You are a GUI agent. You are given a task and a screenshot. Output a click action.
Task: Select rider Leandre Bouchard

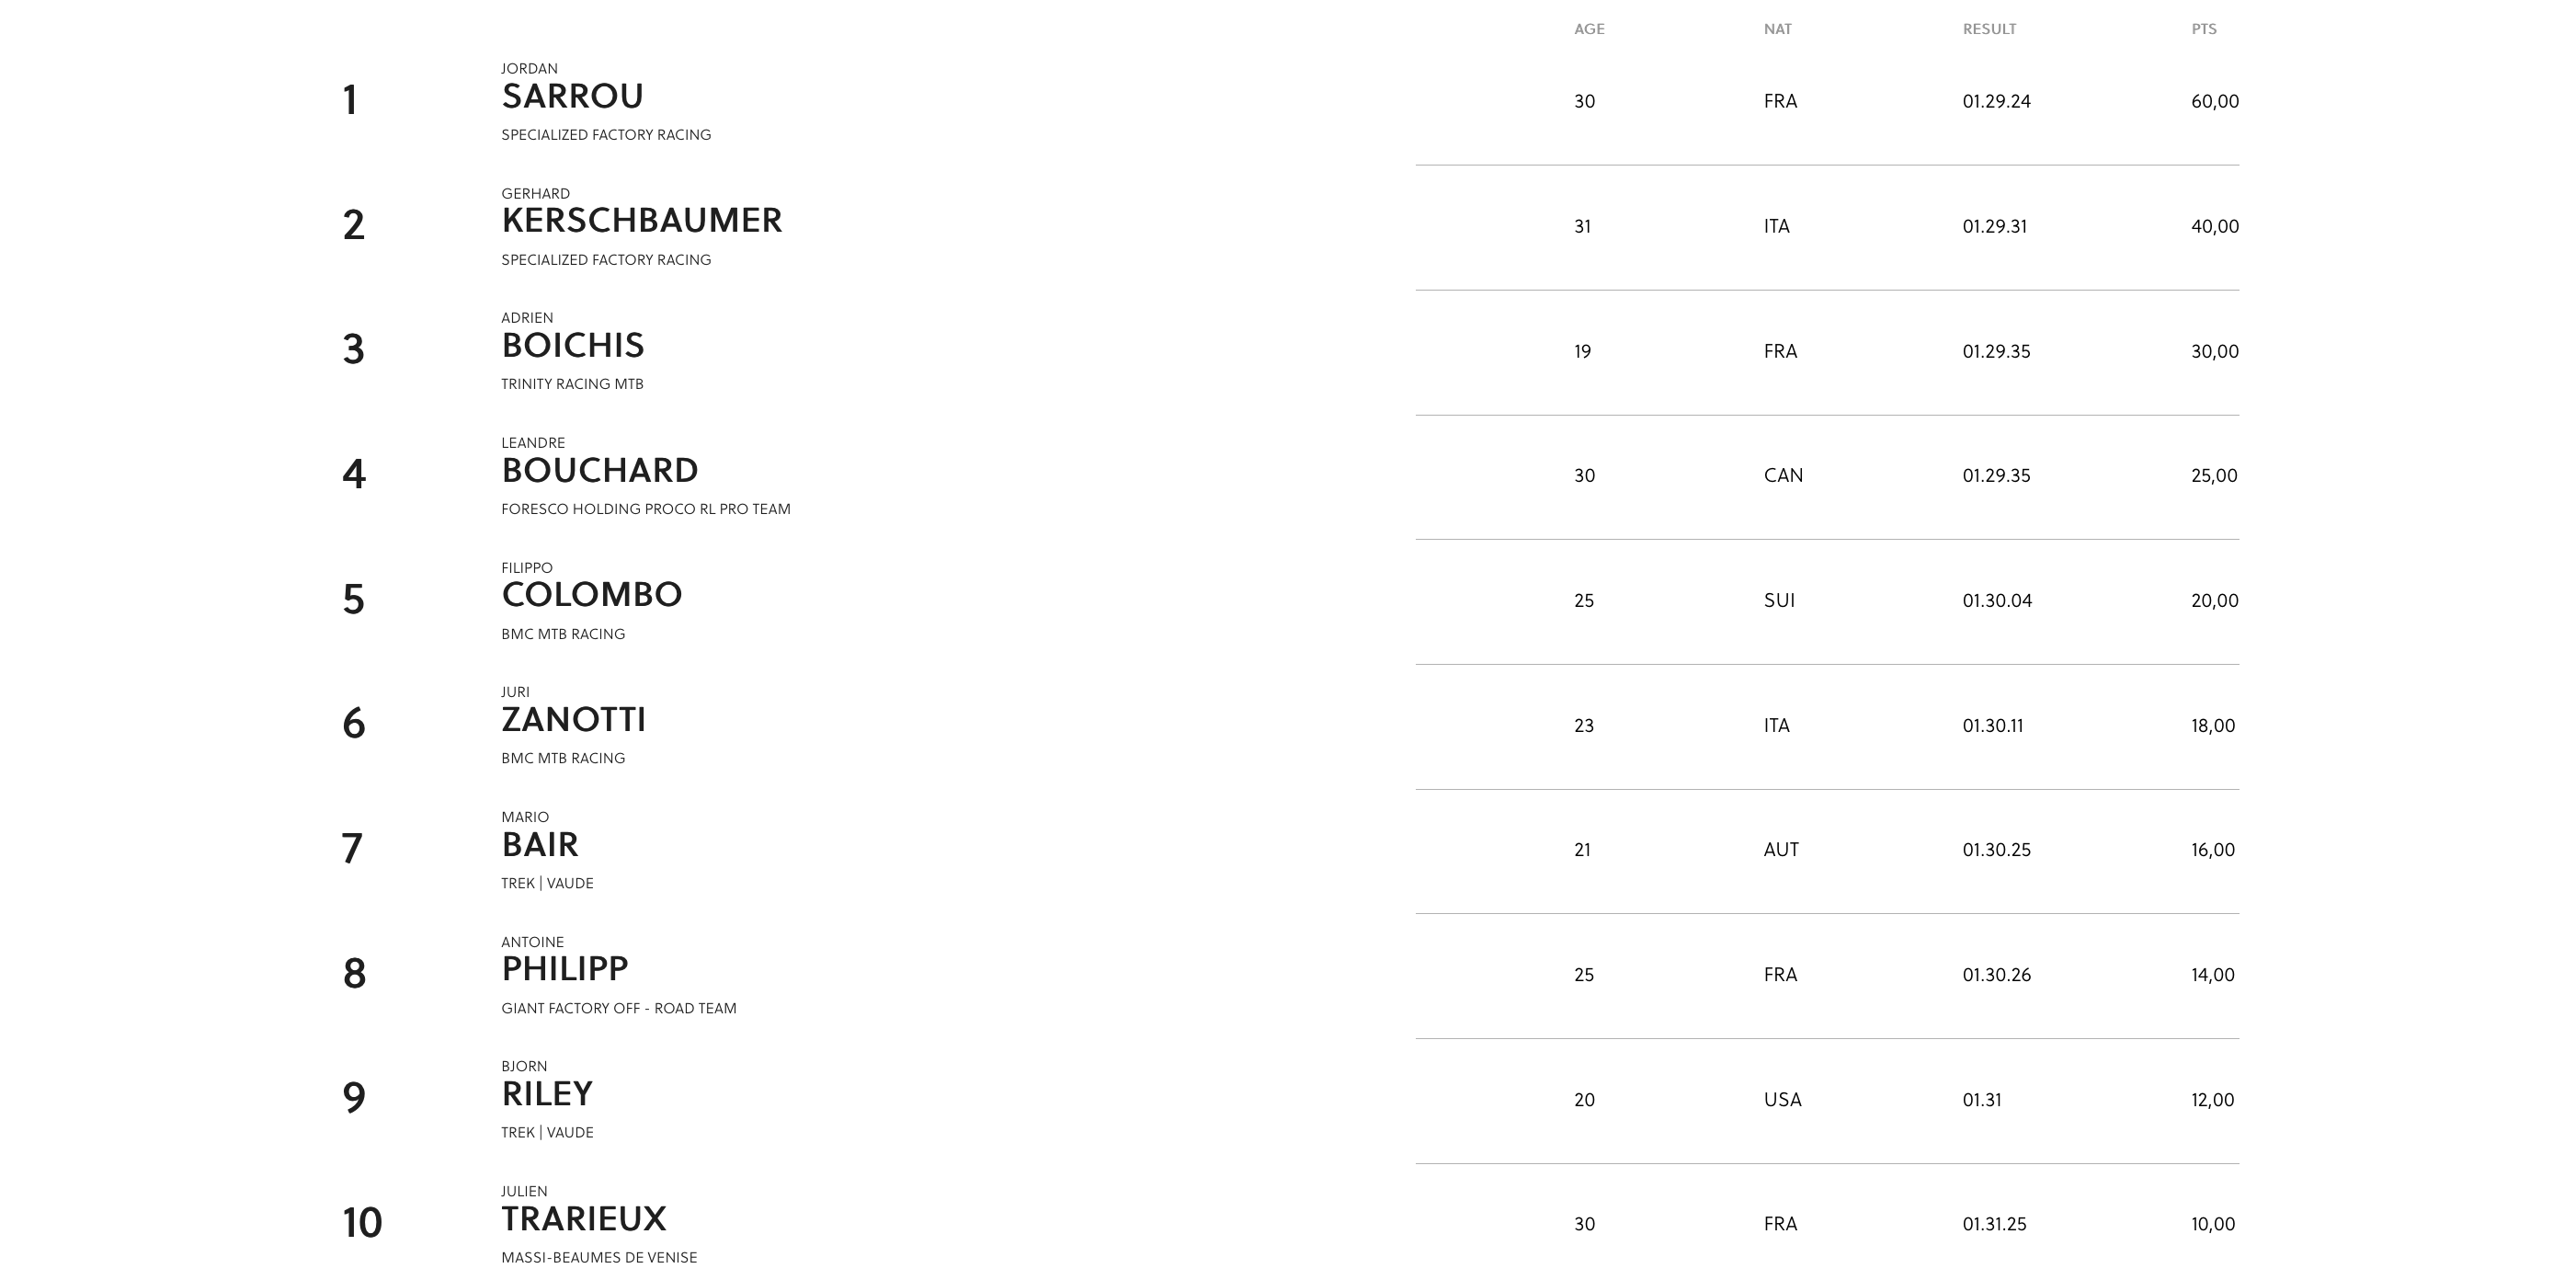tap(599, 471)
